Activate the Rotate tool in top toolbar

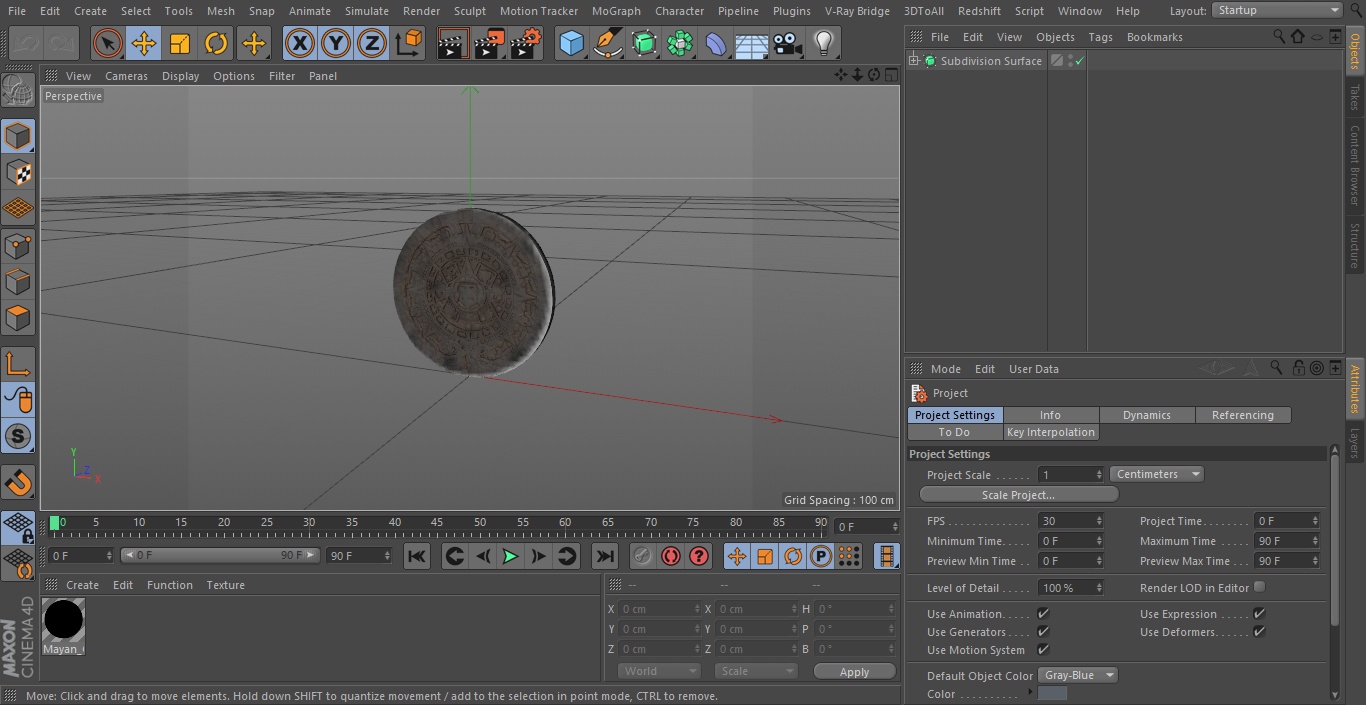pyautogui.click(x=217, y=44)
